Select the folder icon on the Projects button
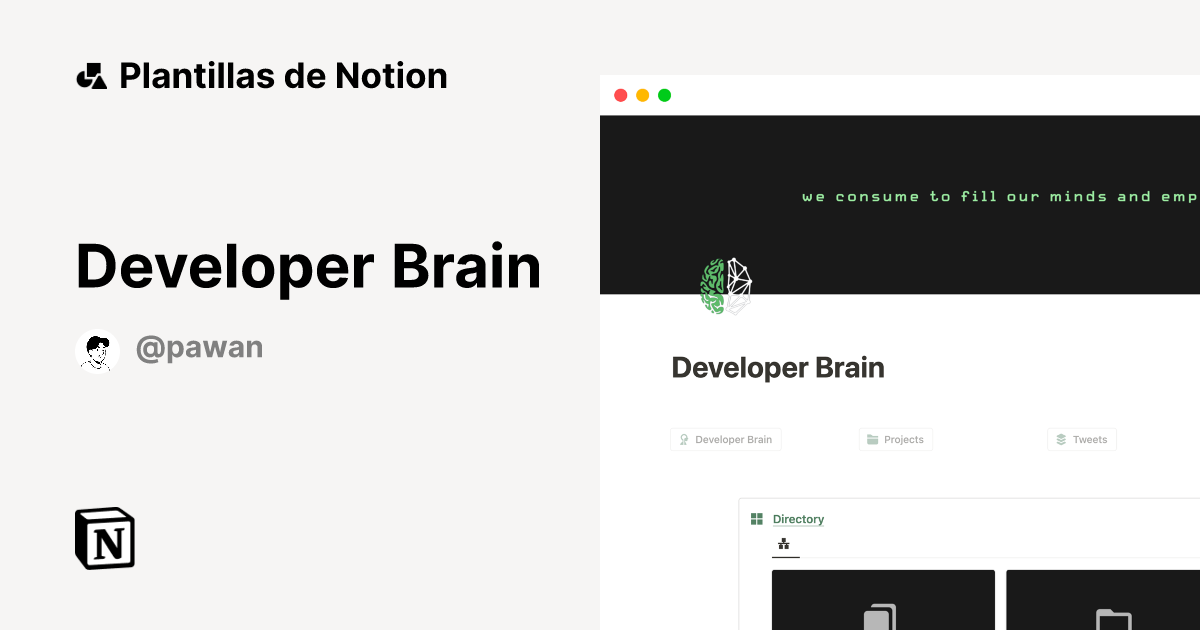 coord(873,439)
